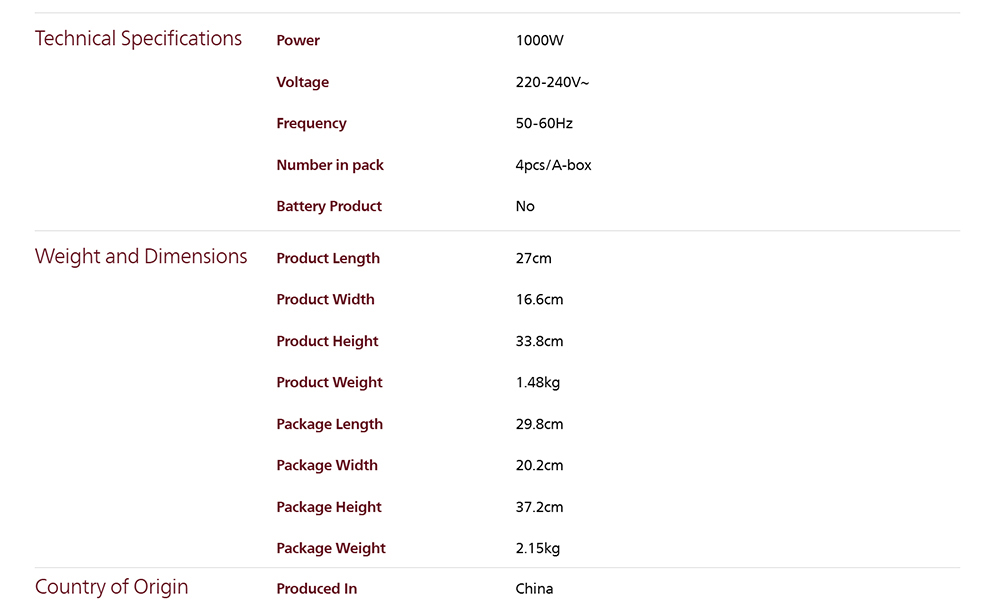The width and height of the screenshot is (995, 602).
Task: Click the Frequency label
Action: [x=311, y=124]
